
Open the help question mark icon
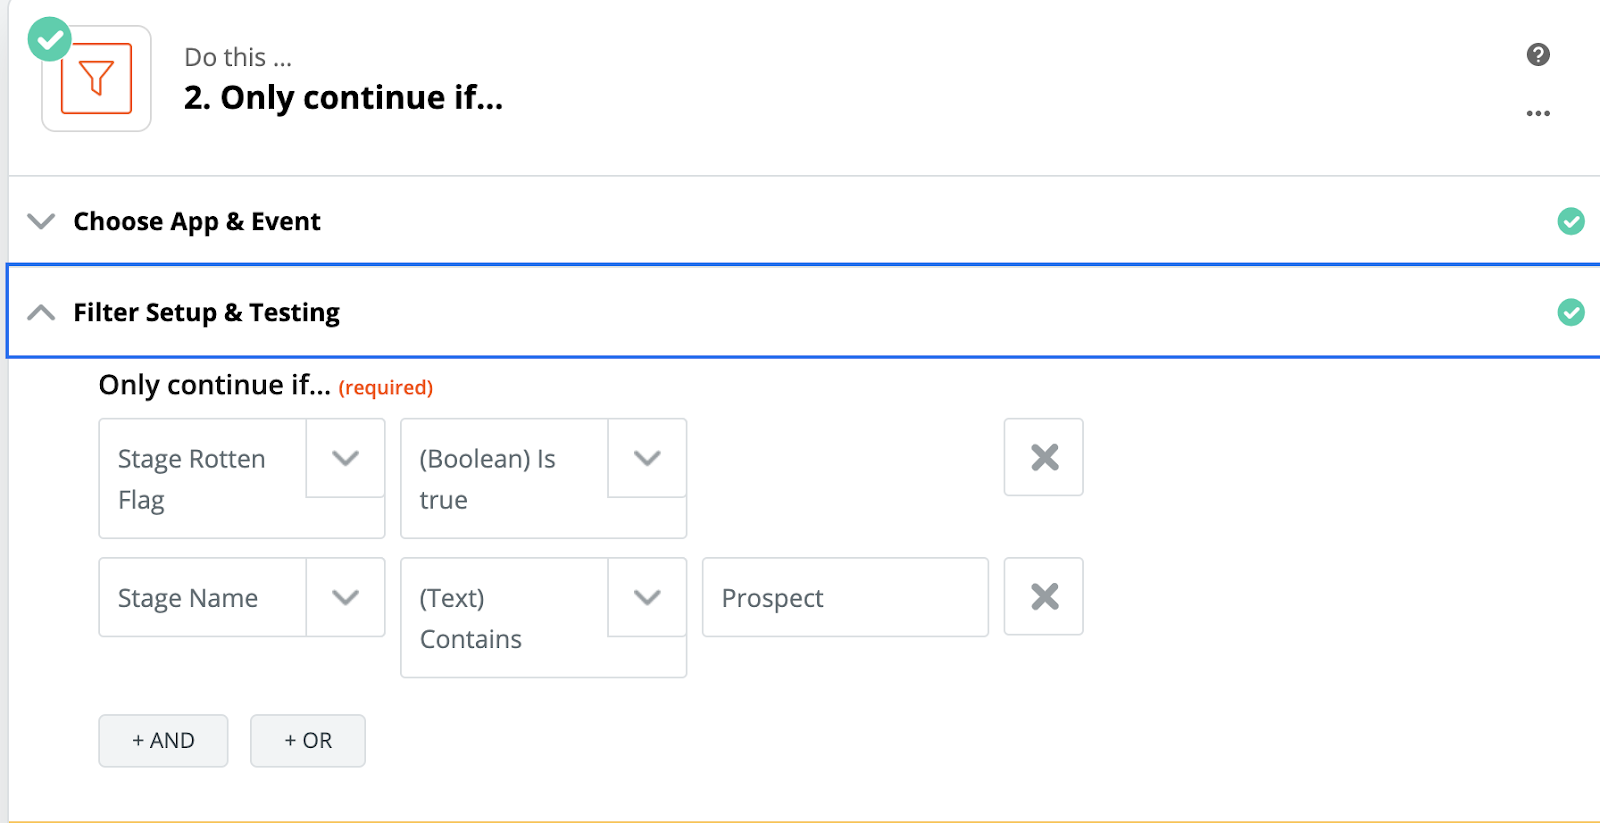(1538, 55)
